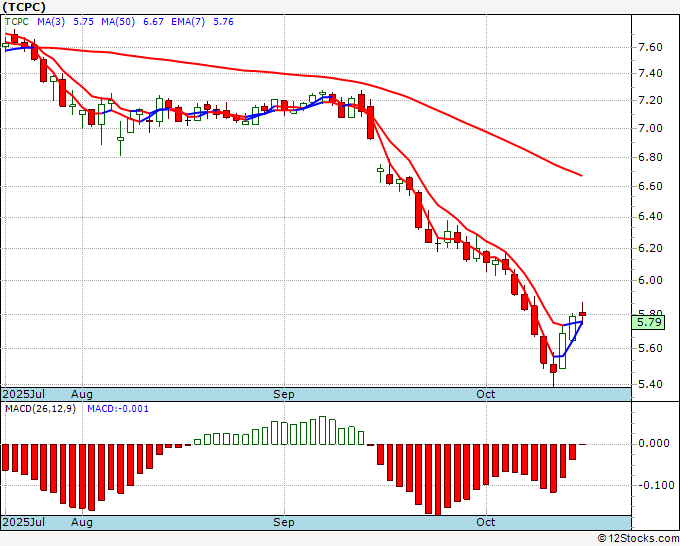Click Aug on MACD time axis
680x546 pixels.
82,522
